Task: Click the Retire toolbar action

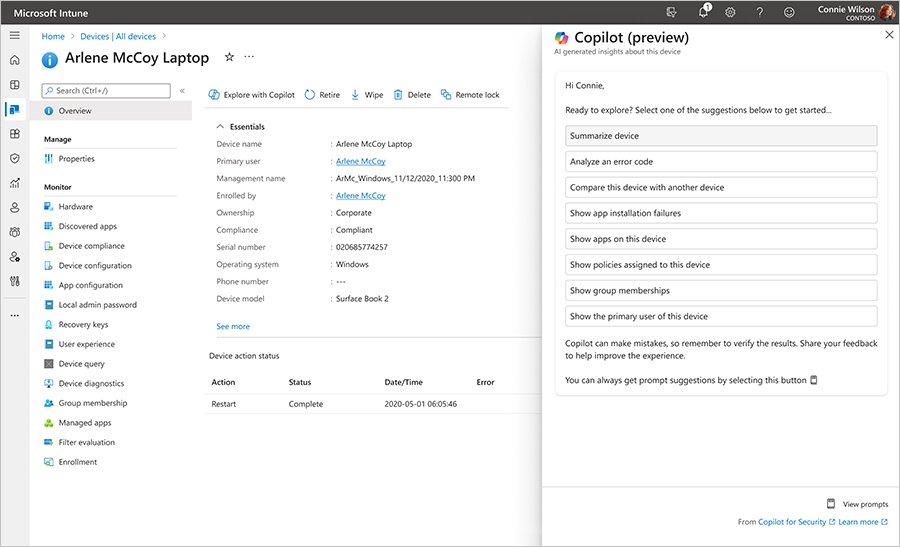Action: click(x=322, y=95)
